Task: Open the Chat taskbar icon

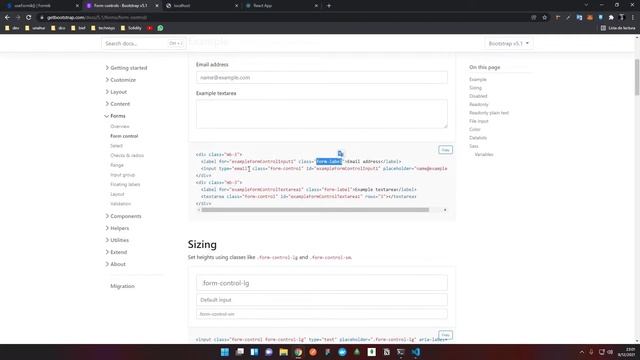Action: point(269,352)
